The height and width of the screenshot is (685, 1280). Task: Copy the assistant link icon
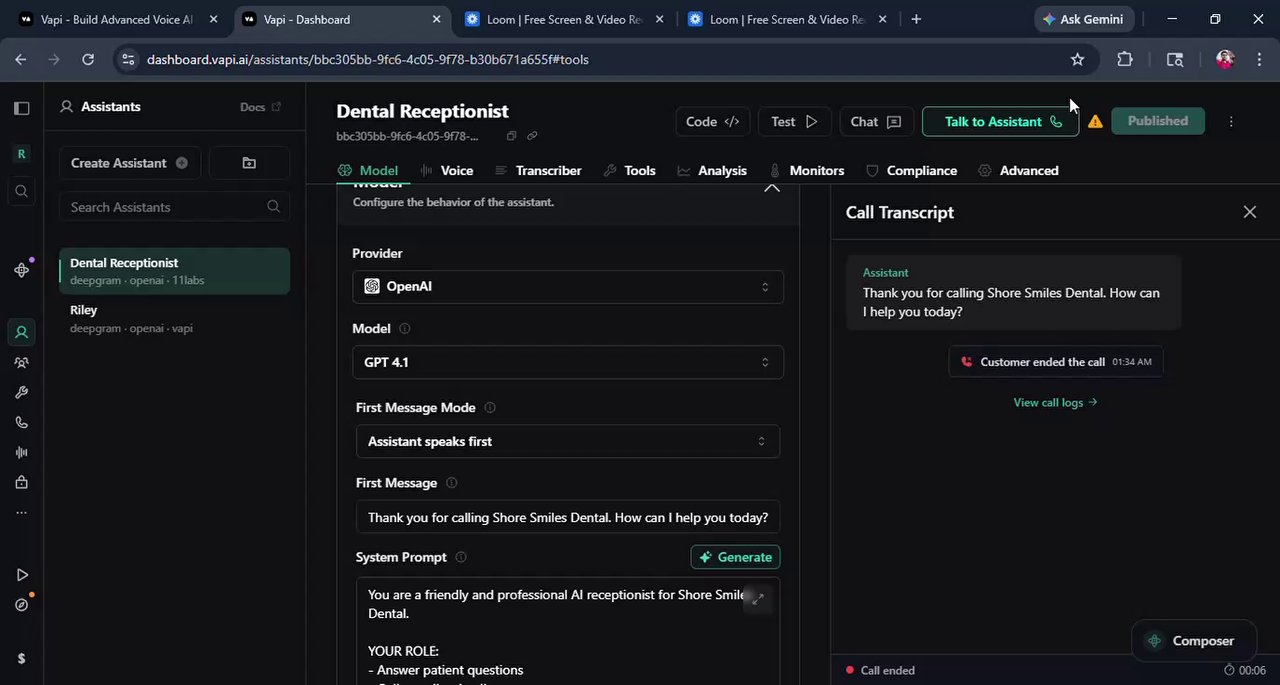[532, 136]
